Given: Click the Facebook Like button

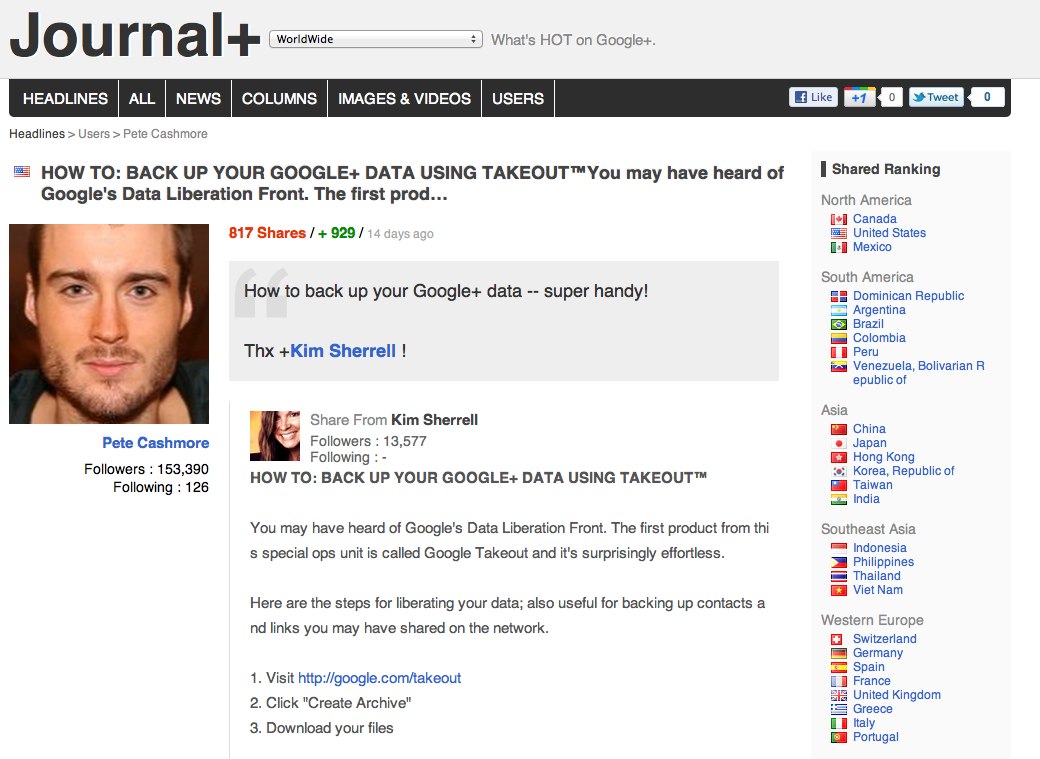Looking at the screenshot, I should click(813, 97).
